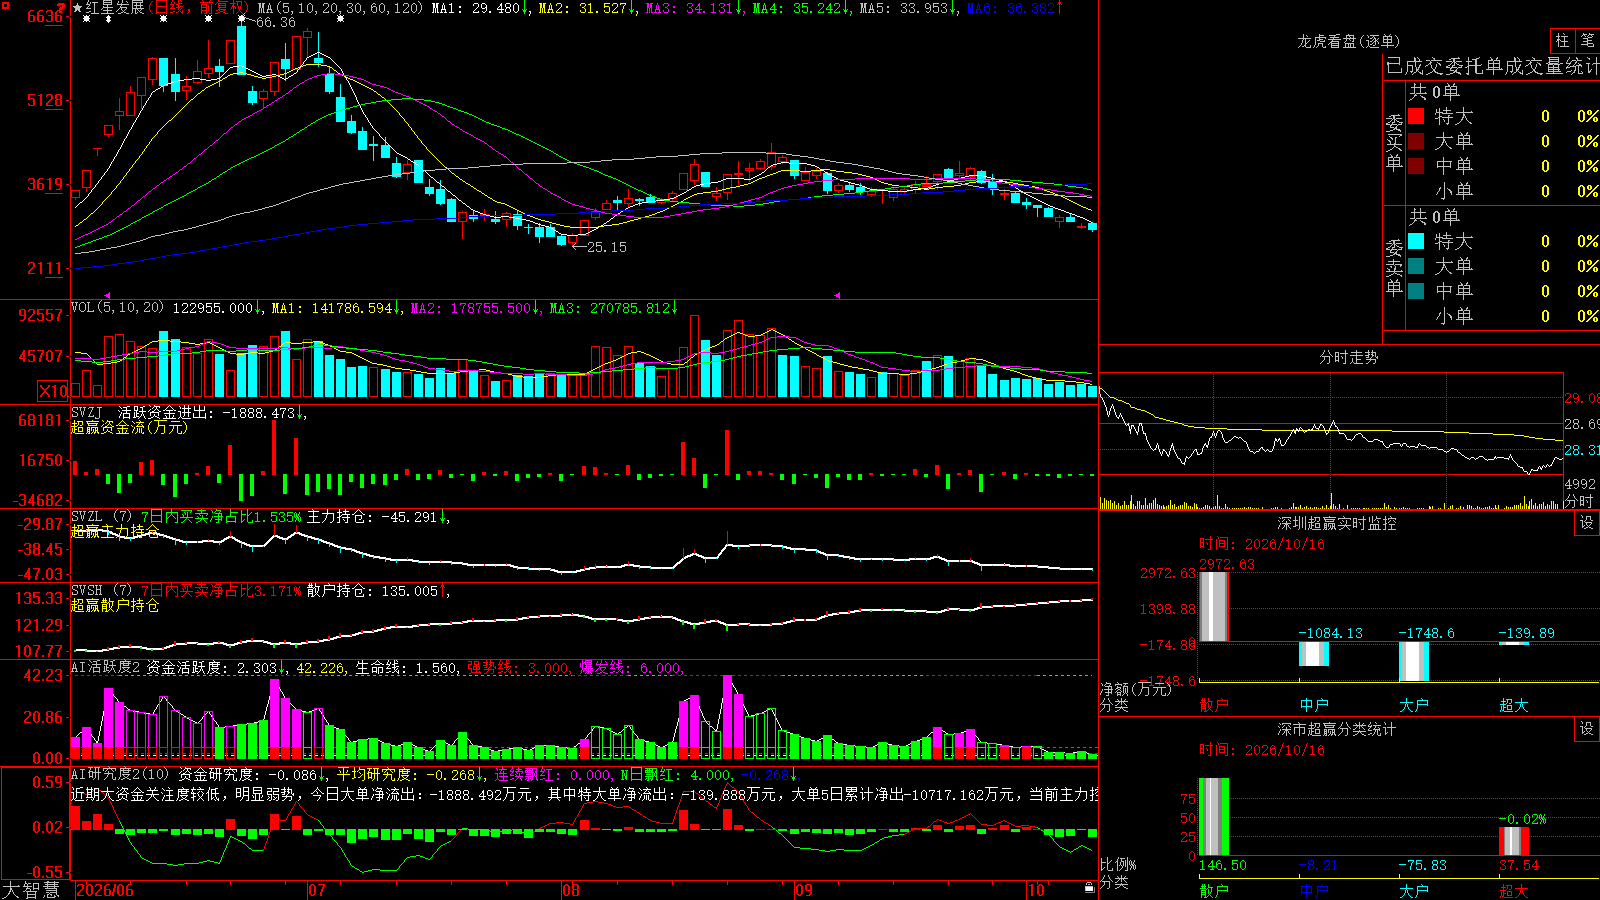Click the 大智慧 logo at bottom-left
This screenshot has width=1600, height=900.
(x=31, y=890)
